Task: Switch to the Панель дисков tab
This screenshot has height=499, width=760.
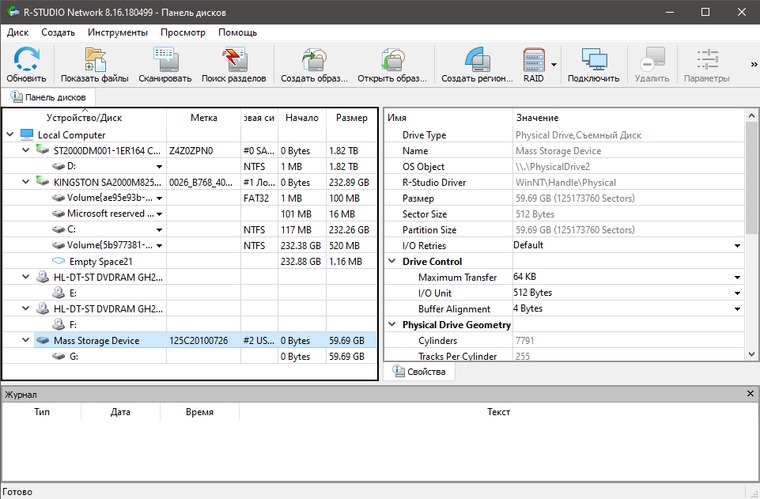Action: pos(48,97)
